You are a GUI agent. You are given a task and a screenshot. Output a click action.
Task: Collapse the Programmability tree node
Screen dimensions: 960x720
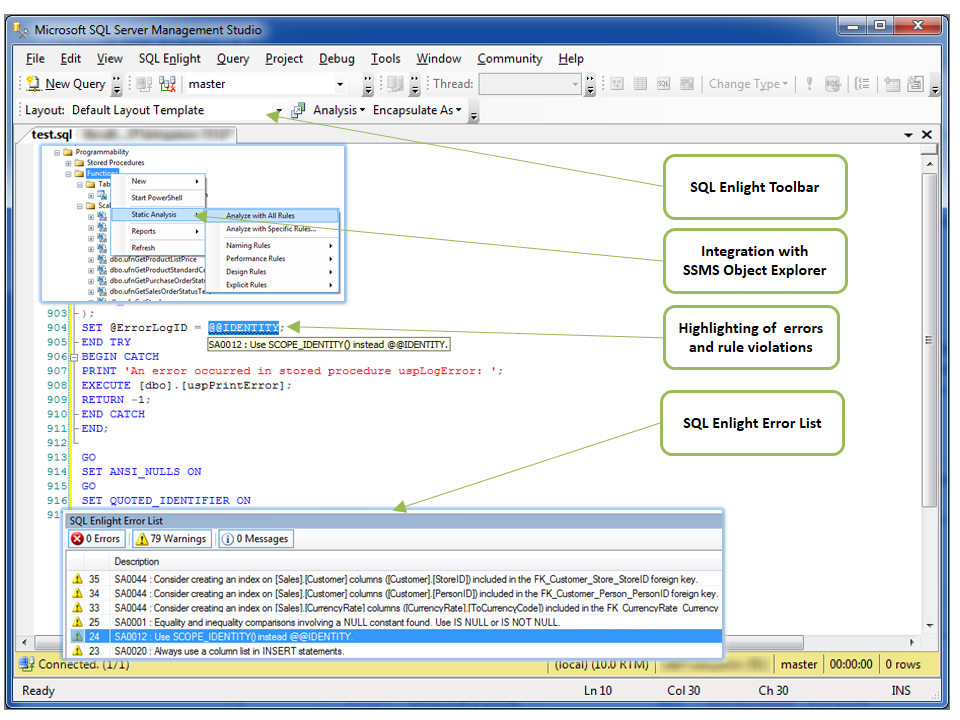click(57, 152)
